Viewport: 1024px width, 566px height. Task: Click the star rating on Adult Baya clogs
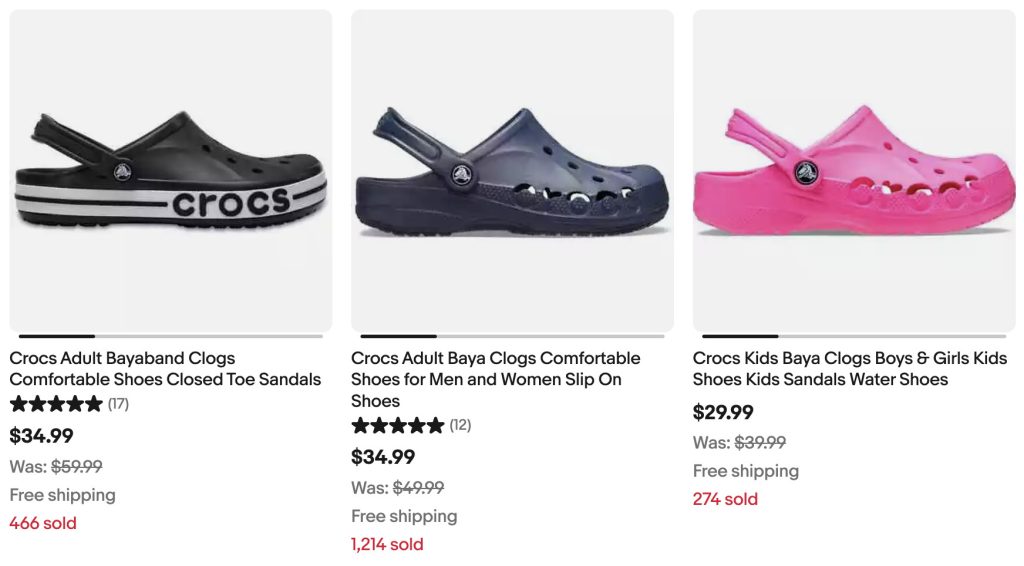(x=398, y=425)
